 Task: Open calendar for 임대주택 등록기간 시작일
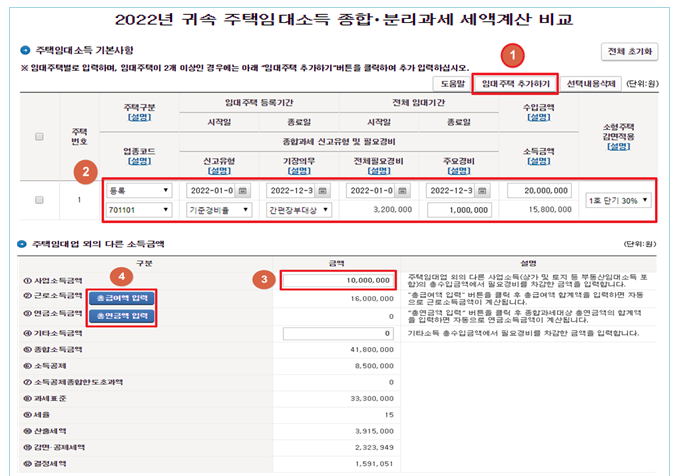point(243,191)
